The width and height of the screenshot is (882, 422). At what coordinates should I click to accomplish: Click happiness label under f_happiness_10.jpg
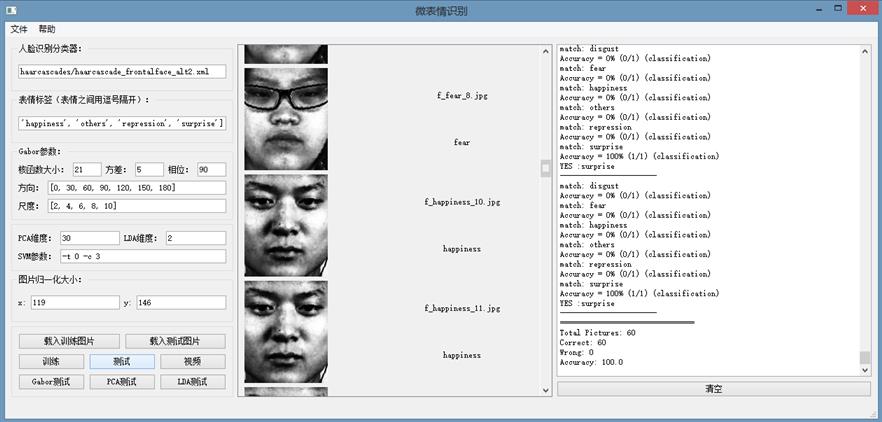(462, 249)
